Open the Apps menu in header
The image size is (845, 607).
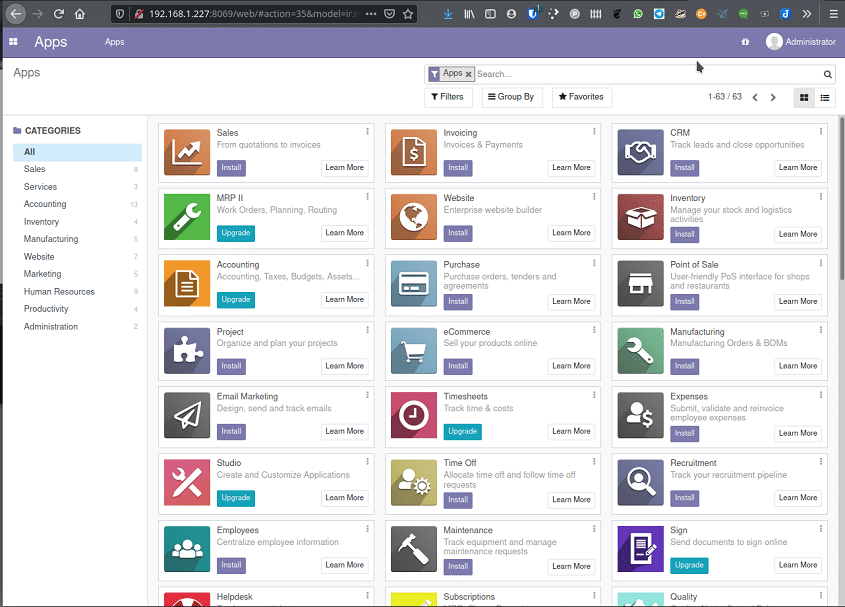(x=114, y=42)
